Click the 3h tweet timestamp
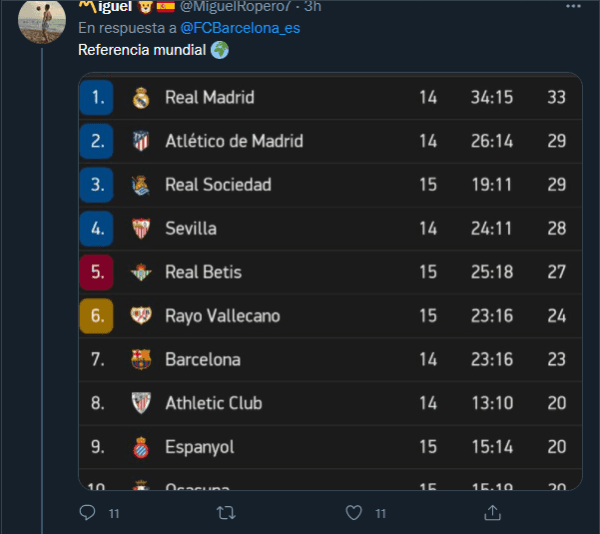The width and height of the screenshot is (600, 534). coord(312,7)
